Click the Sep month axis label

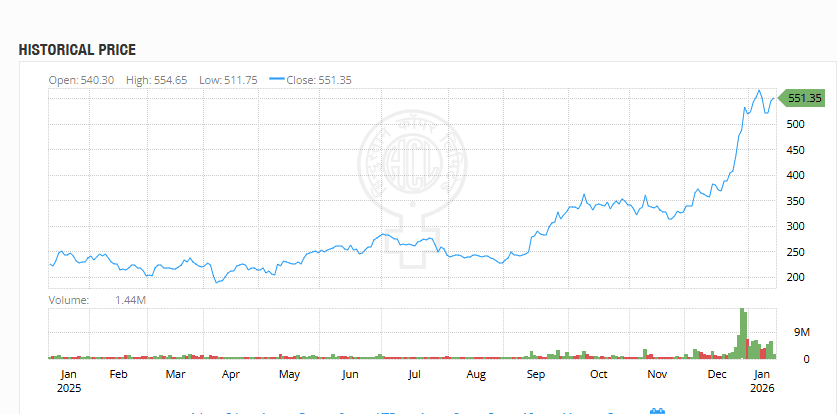click(535, 374)
